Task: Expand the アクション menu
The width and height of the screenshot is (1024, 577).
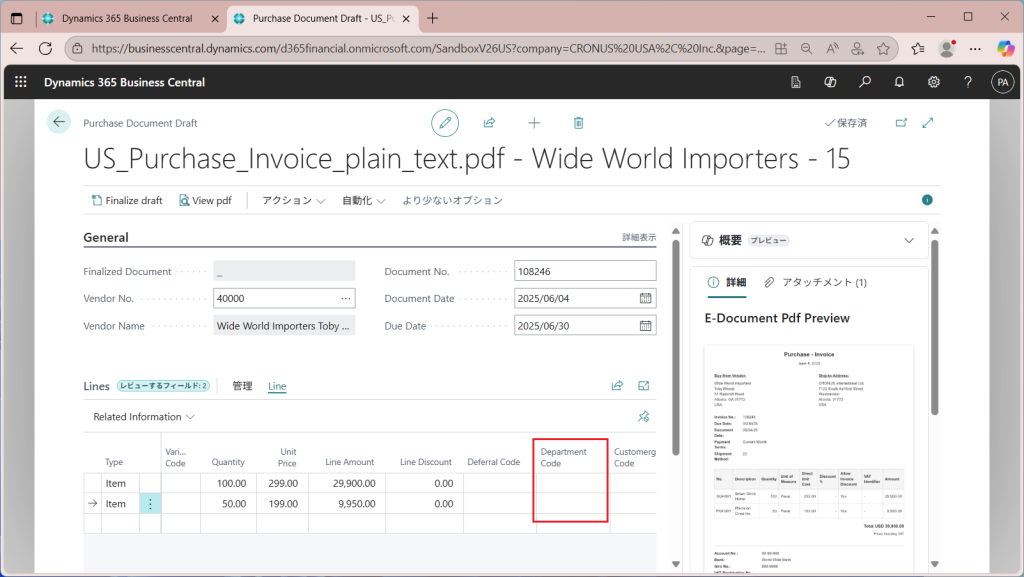Action: click(x=293, y=200)
